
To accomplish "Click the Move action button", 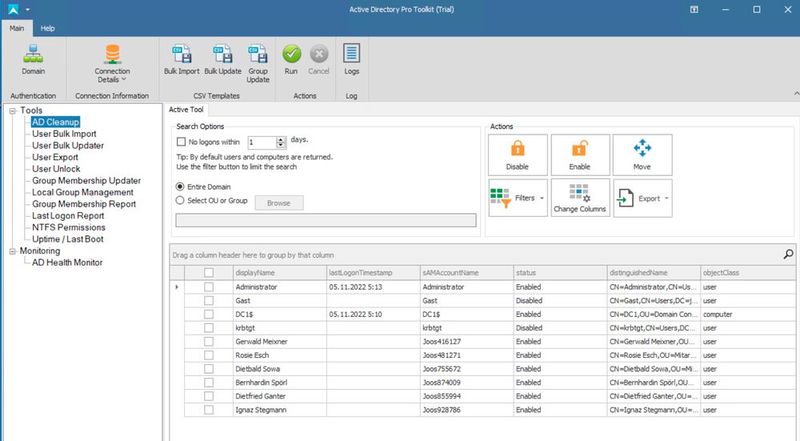I will pos(642,155).
